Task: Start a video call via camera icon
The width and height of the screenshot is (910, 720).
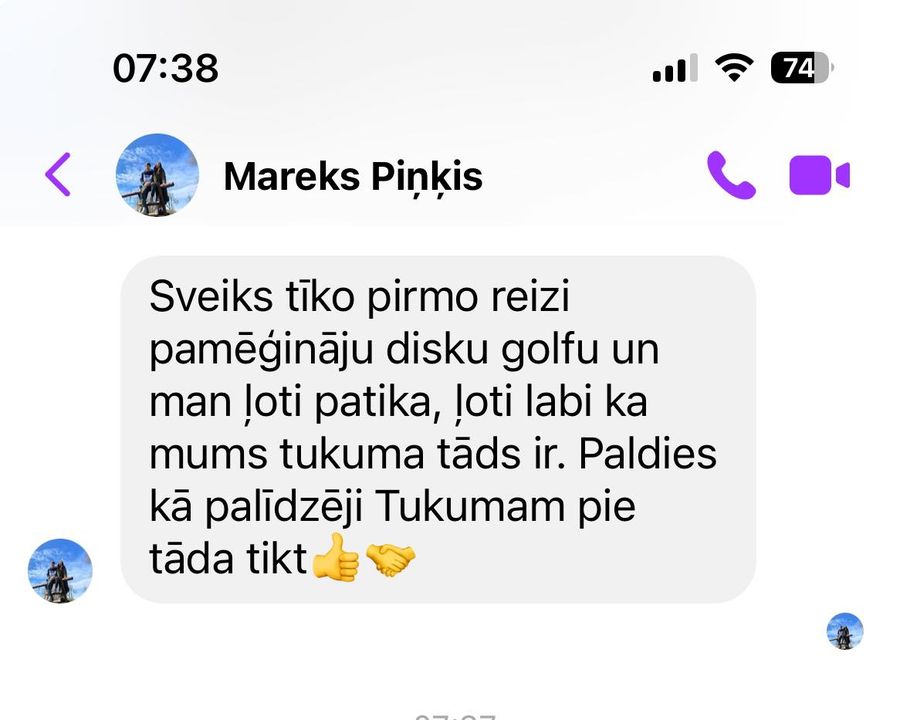Action: click(x=819, y=175)
